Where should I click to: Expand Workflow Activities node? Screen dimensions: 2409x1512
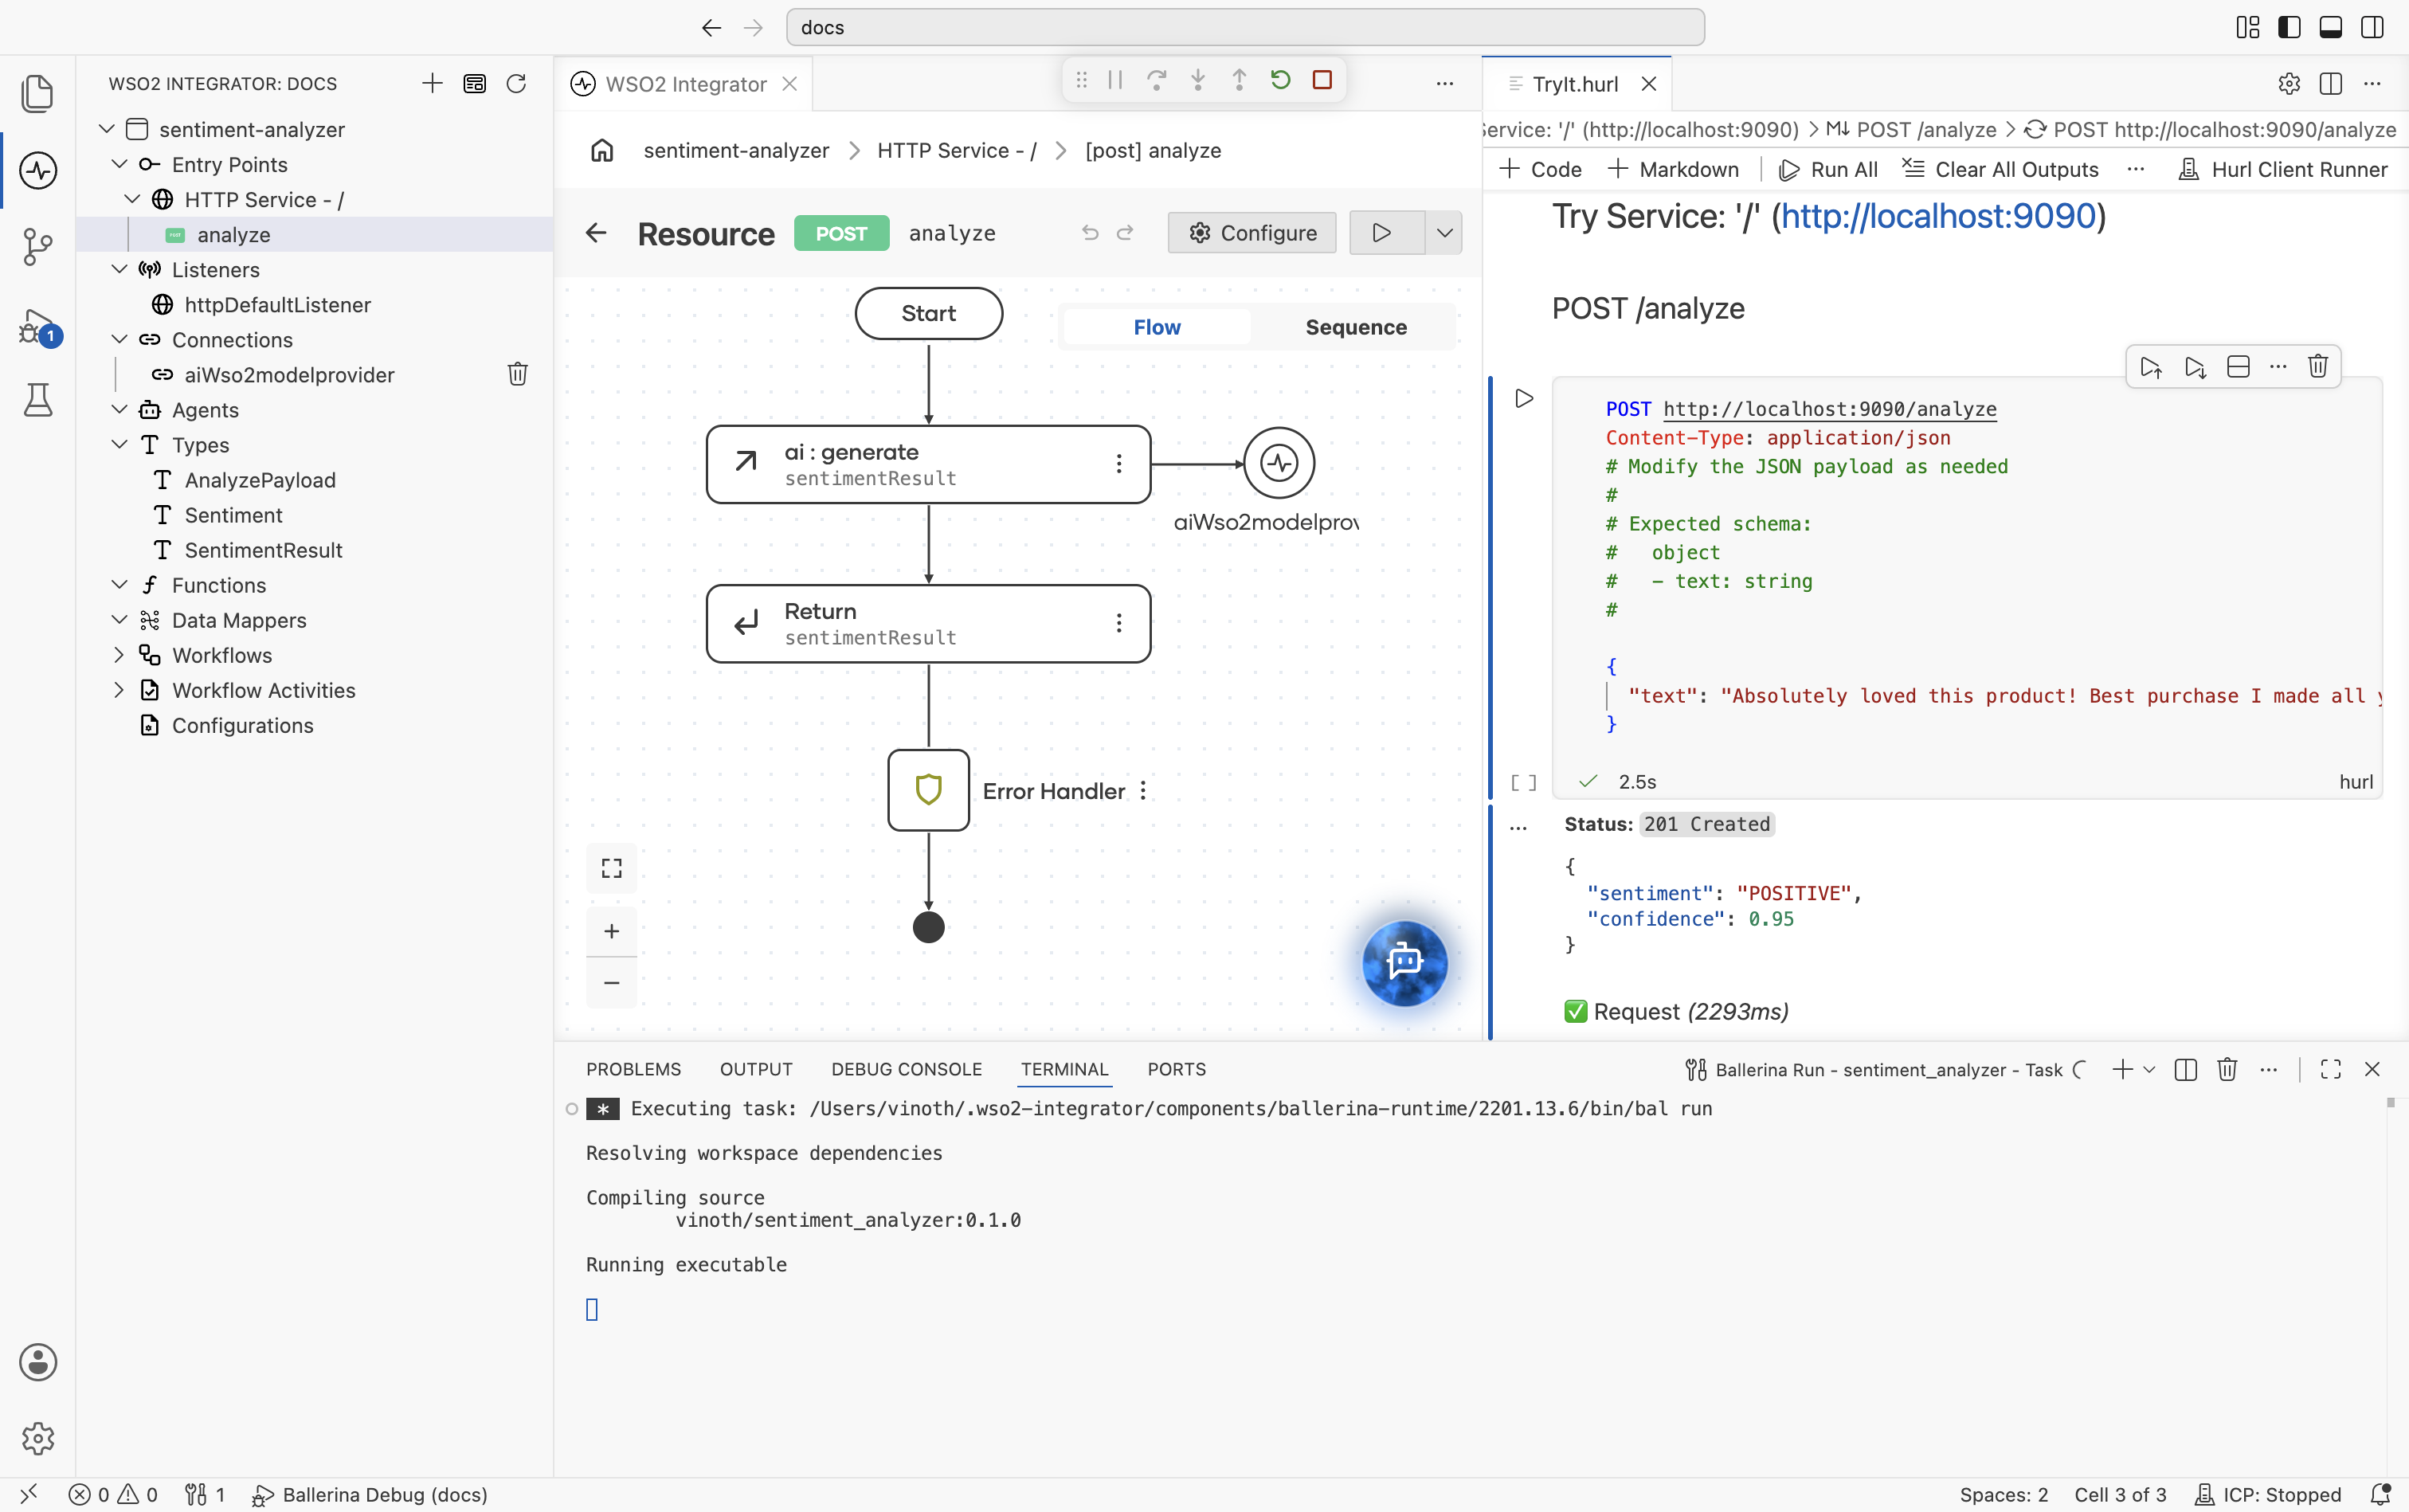119,690
